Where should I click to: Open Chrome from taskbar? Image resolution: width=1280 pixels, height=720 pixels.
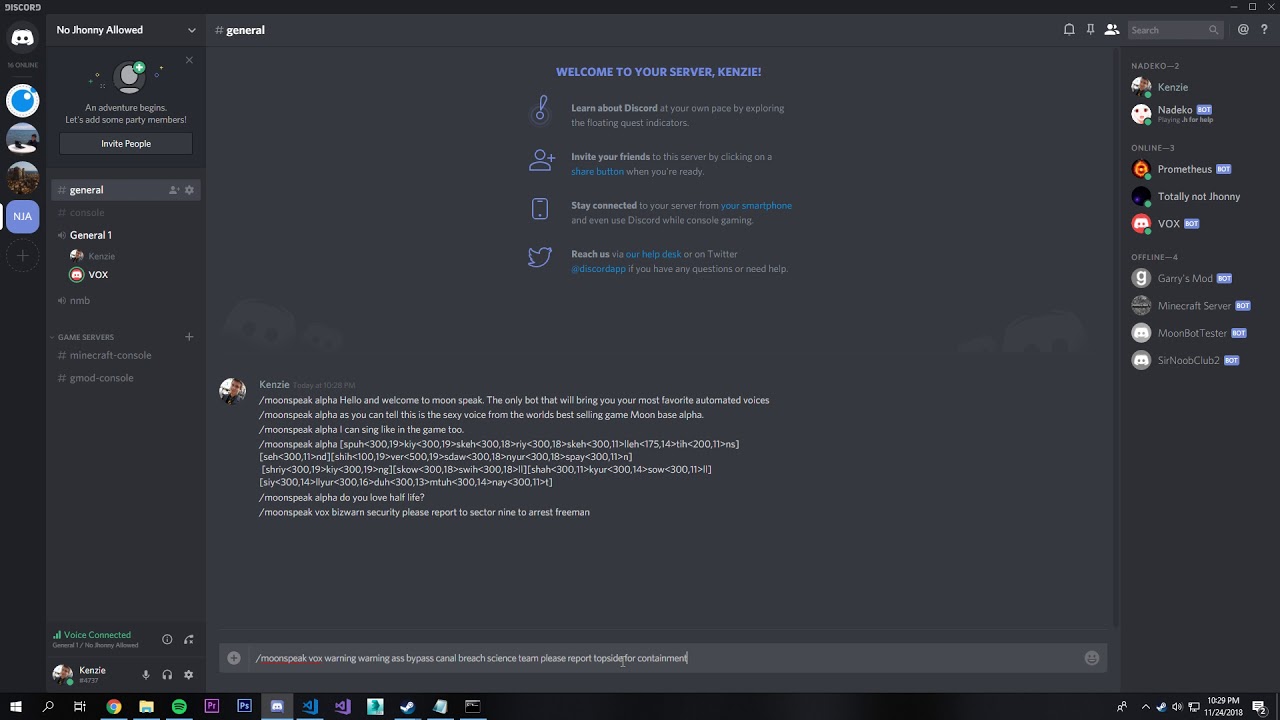pyautogui.click(x=114, y=706)
